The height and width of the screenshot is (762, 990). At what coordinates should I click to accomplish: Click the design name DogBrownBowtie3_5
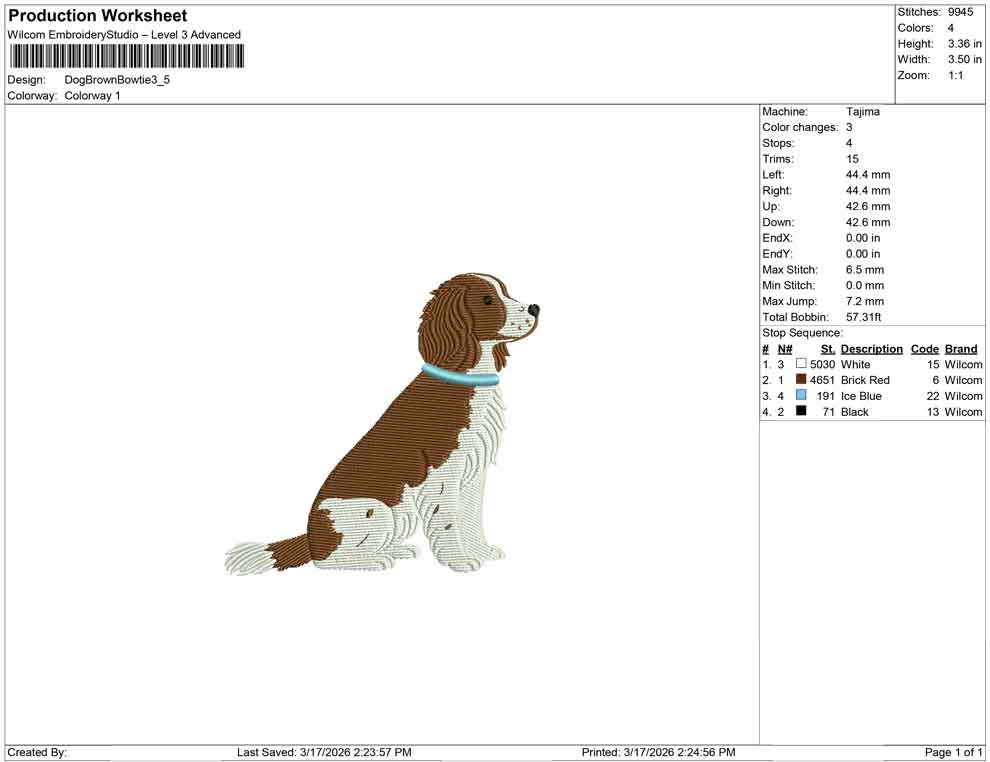[x=117, y=80]
